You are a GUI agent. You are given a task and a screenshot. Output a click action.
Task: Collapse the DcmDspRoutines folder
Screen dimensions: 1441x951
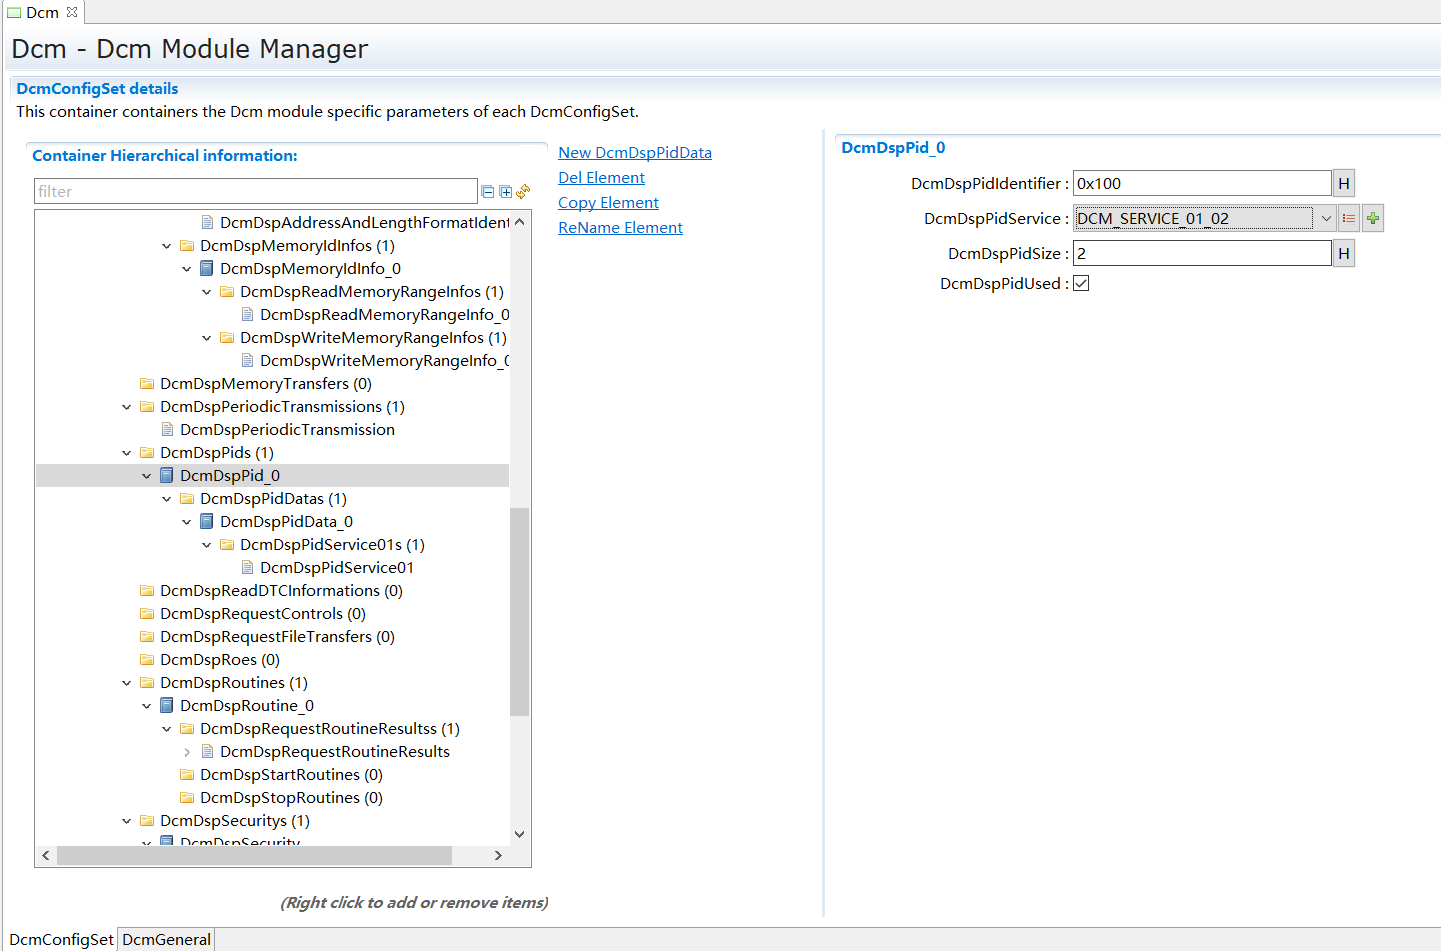pos(127,683)
